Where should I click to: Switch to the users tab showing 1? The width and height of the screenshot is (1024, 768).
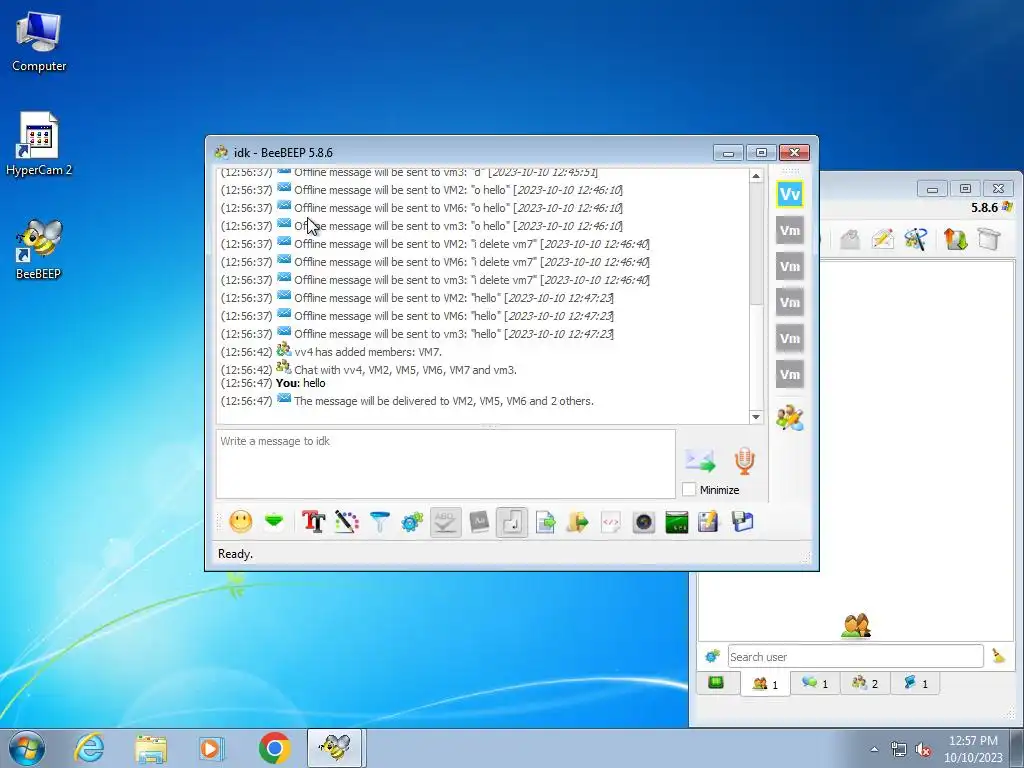click(765, 684)
